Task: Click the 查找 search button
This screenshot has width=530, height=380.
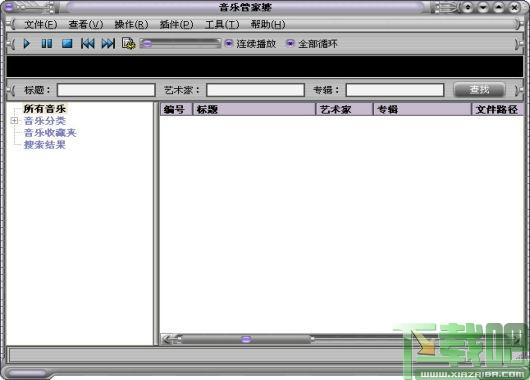Action: (x=479, y=90)
